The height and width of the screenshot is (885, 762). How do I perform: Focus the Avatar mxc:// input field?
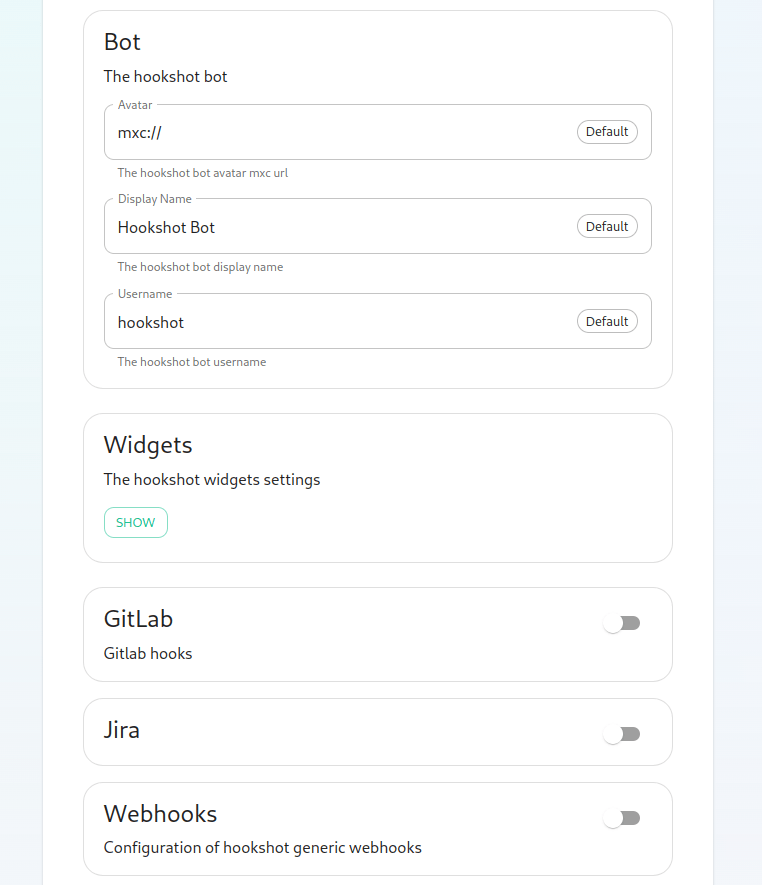coord(340,132)
